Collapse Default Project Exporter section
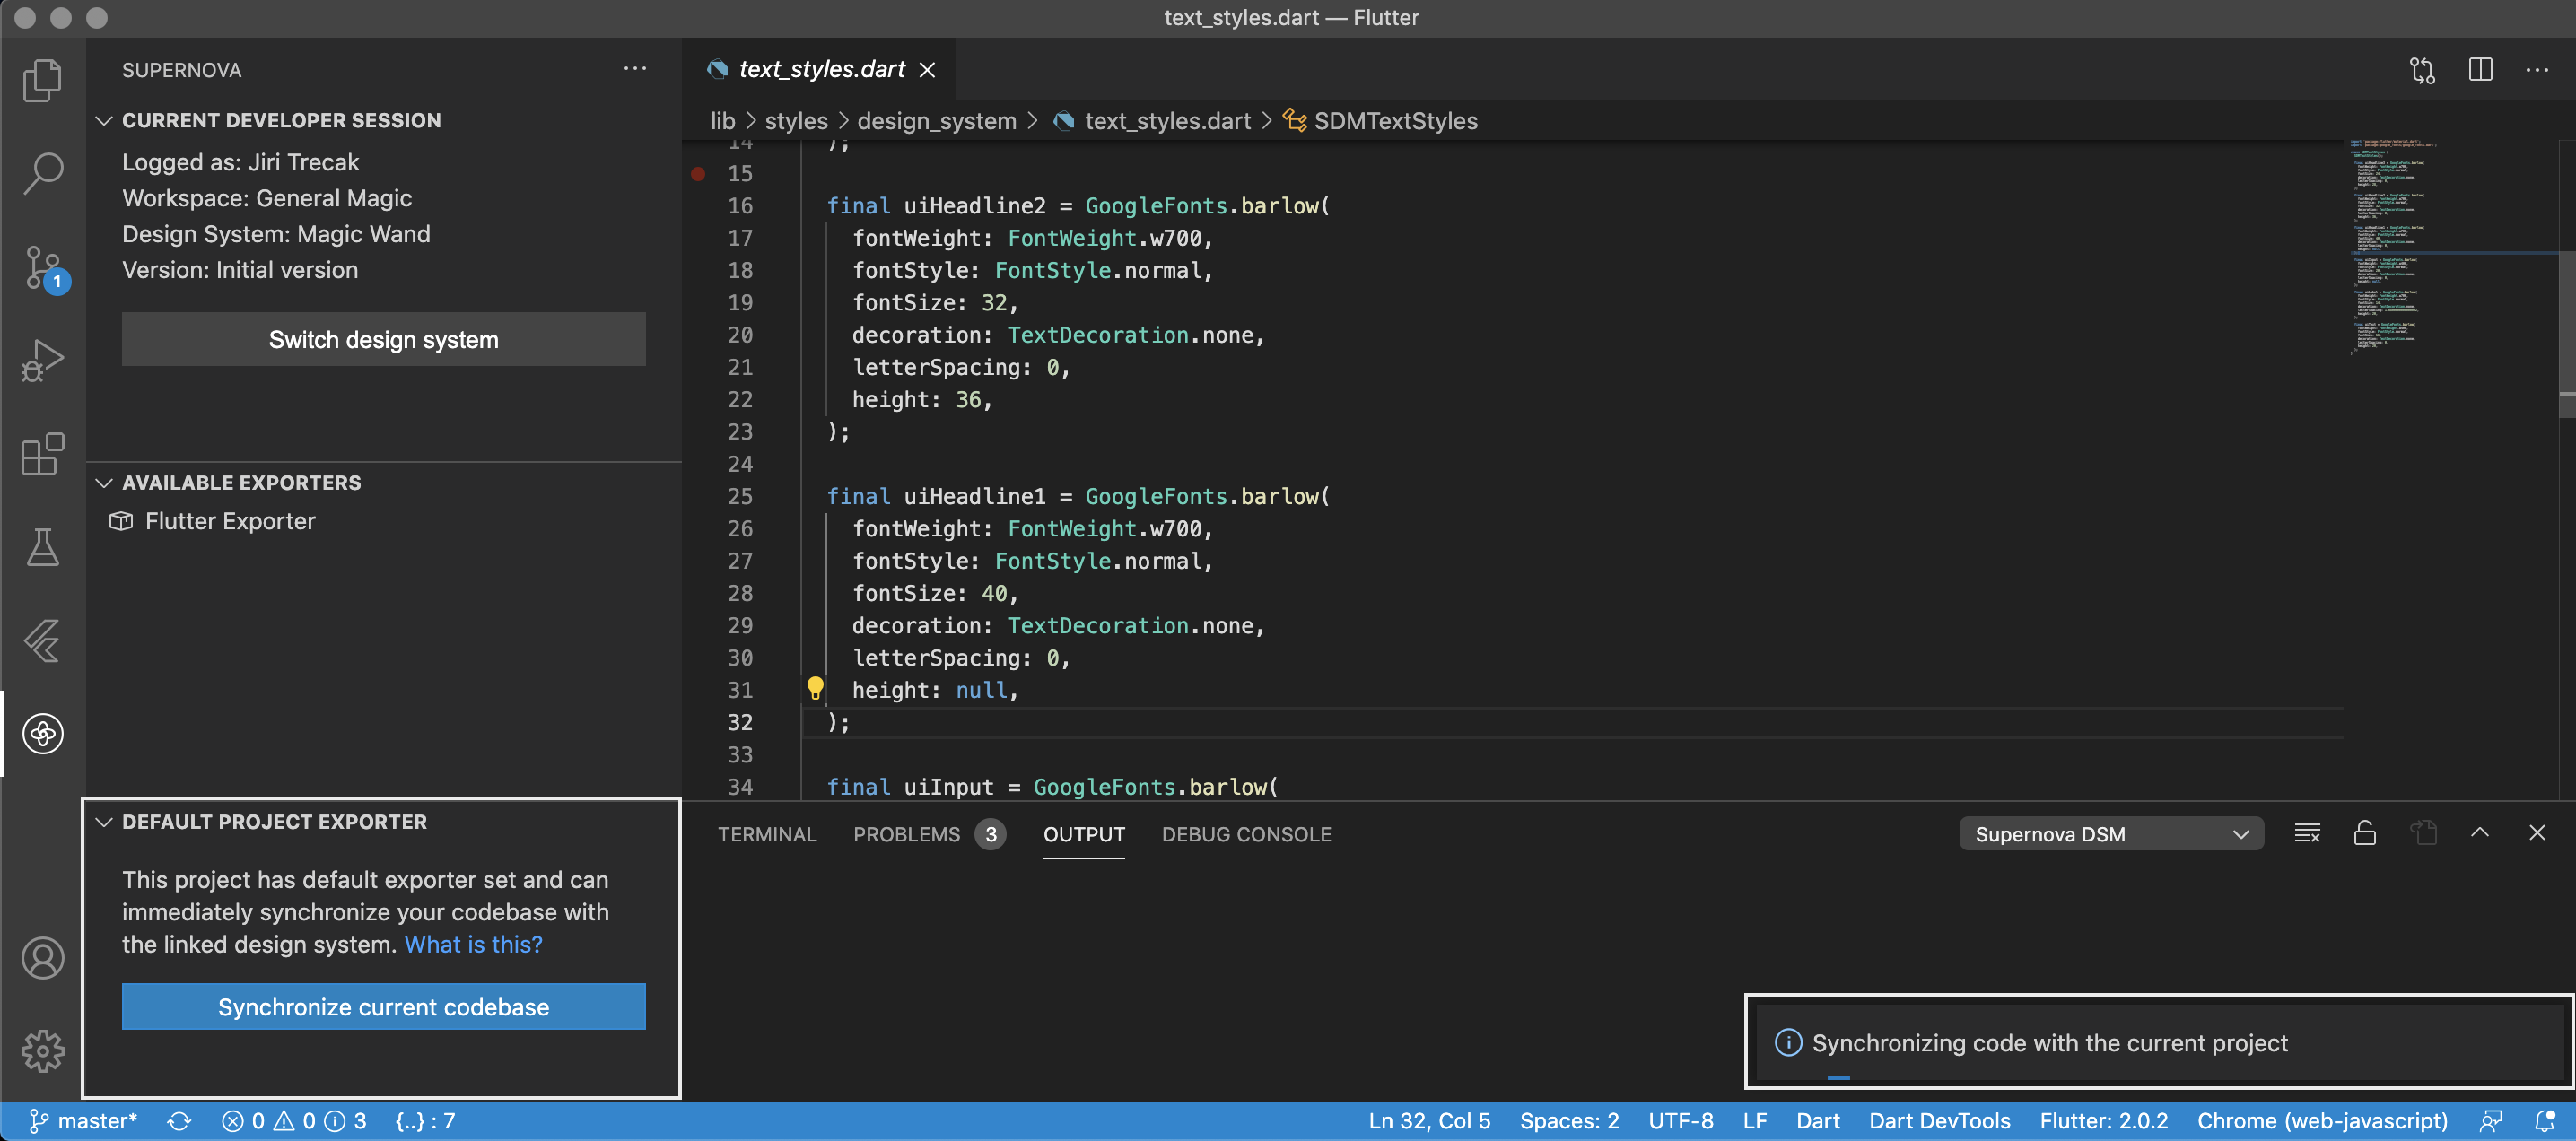 [x=104, y=822]
